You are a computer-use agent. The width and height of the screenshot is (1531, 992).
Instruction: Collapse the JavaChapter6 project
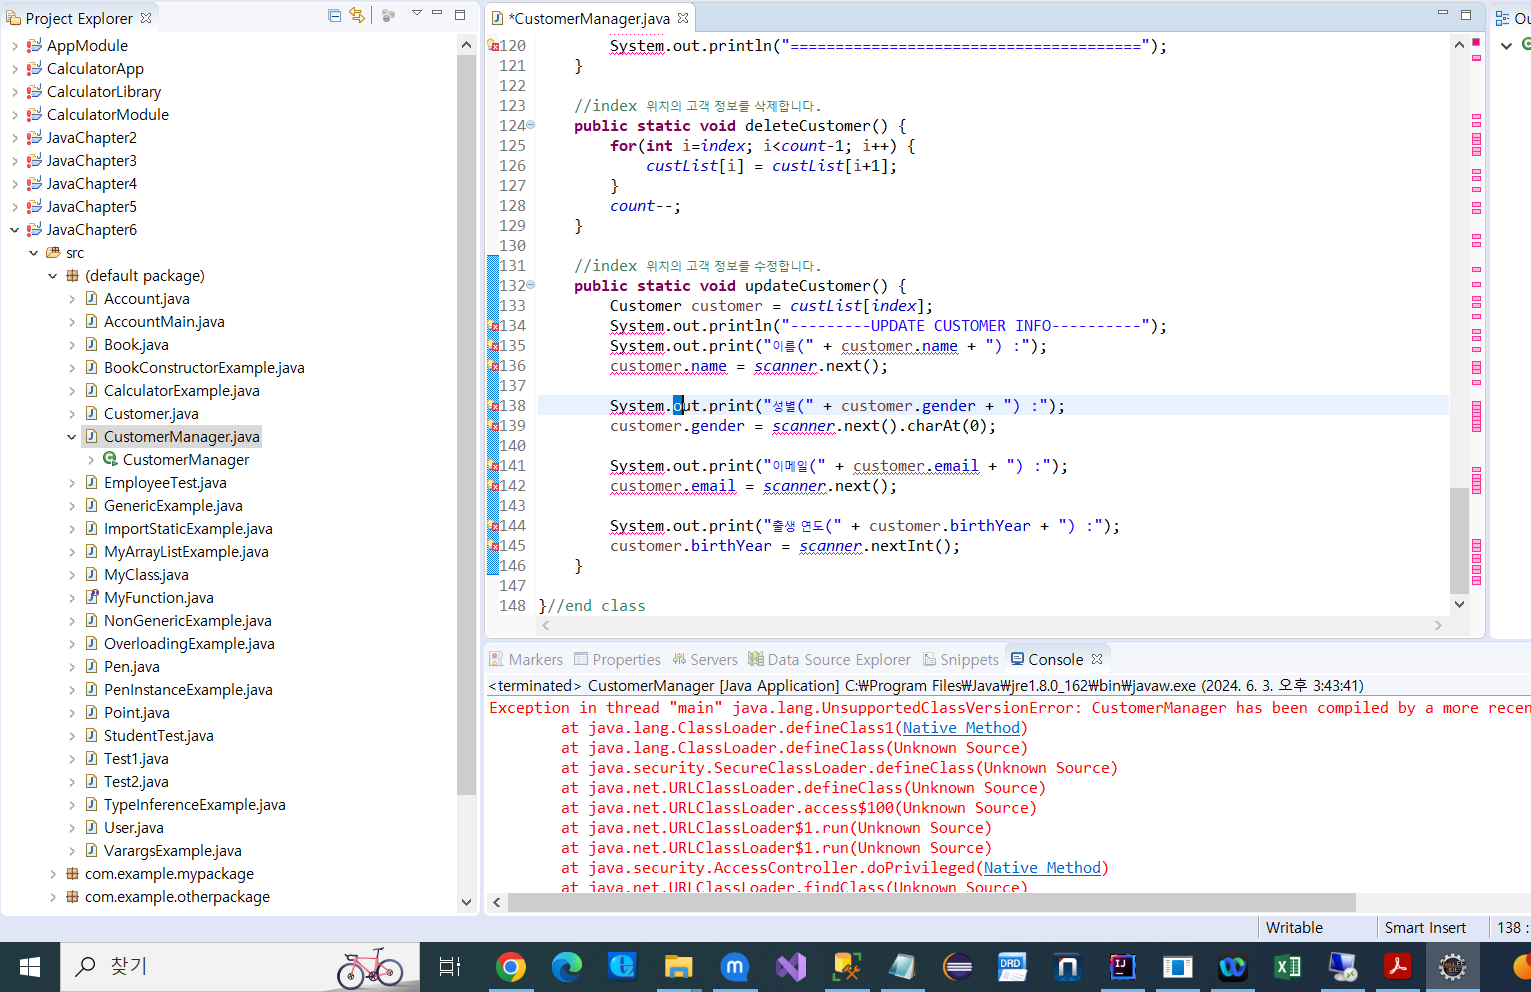tap(14, 230)
